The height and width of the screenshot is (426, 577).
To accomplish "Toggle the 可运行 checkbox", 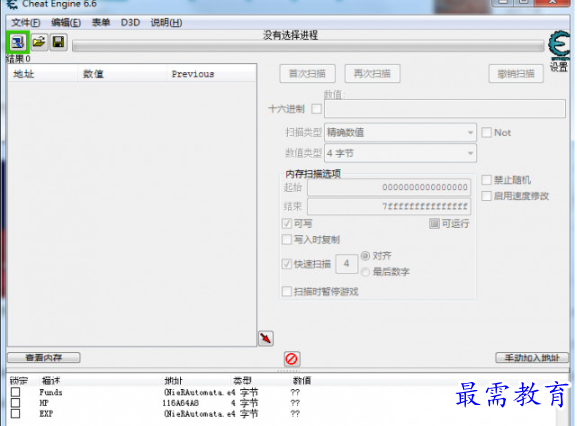I will tap(435, 223).
